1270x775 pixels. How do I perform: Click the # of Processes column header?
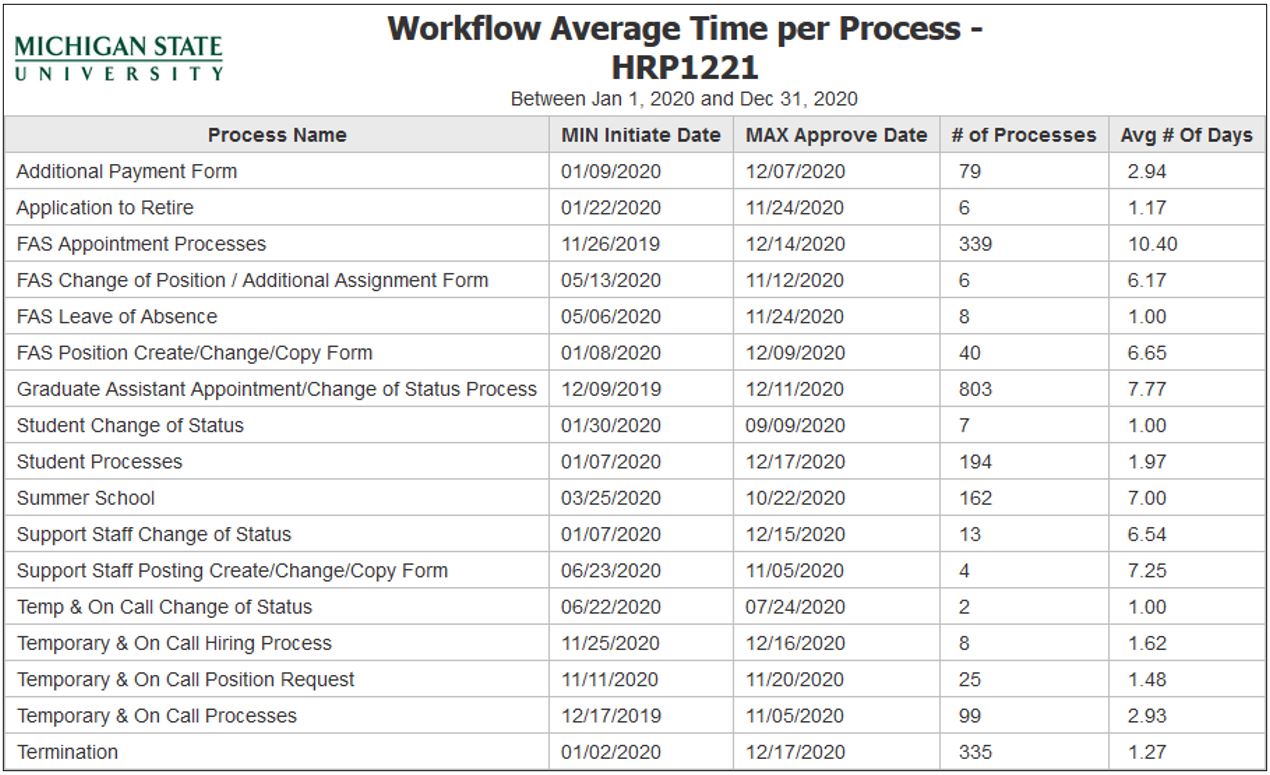point(1023,135)
